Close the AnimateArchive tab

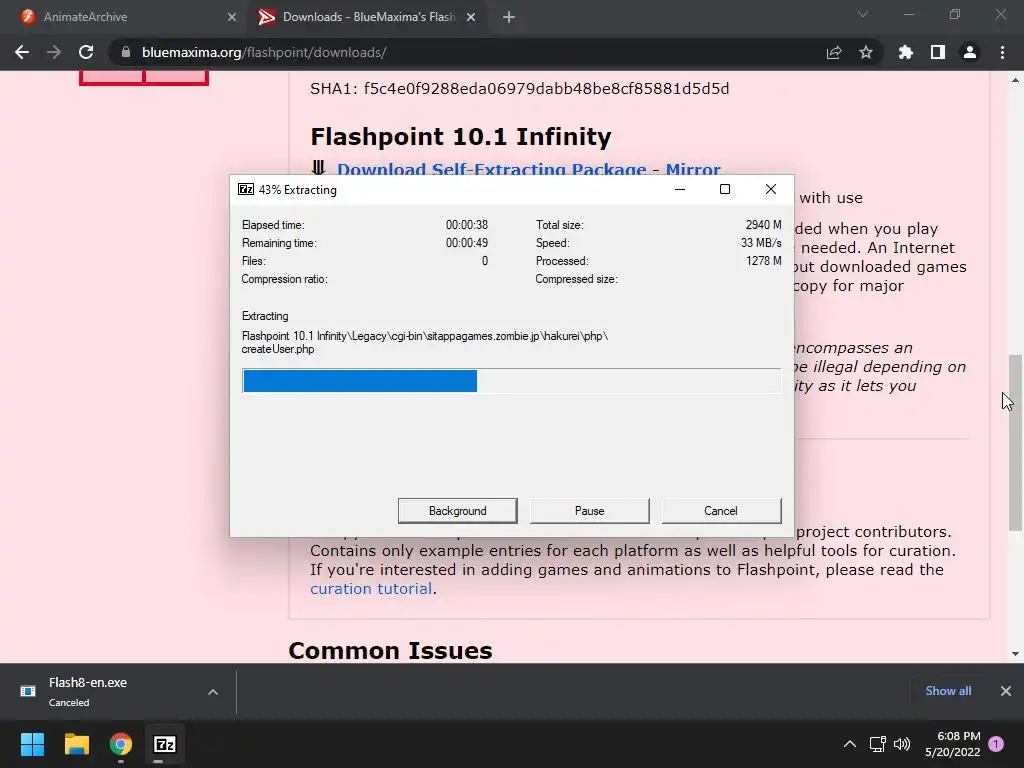click(x=232, y=17)
